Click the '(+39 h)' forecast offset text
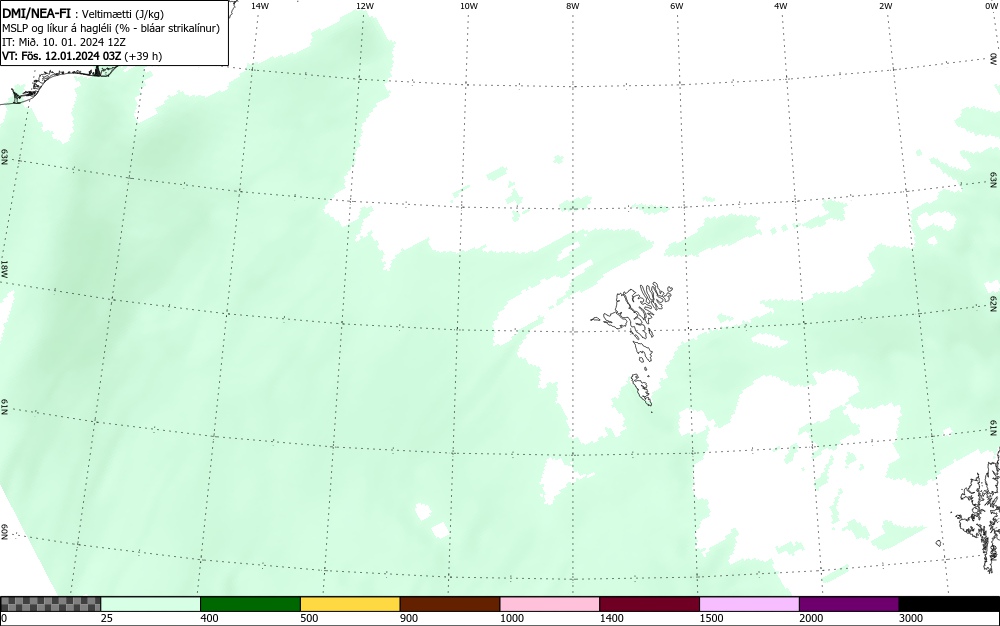The width and height of the screenshot is (1000, 626). (x=143, y=56)
